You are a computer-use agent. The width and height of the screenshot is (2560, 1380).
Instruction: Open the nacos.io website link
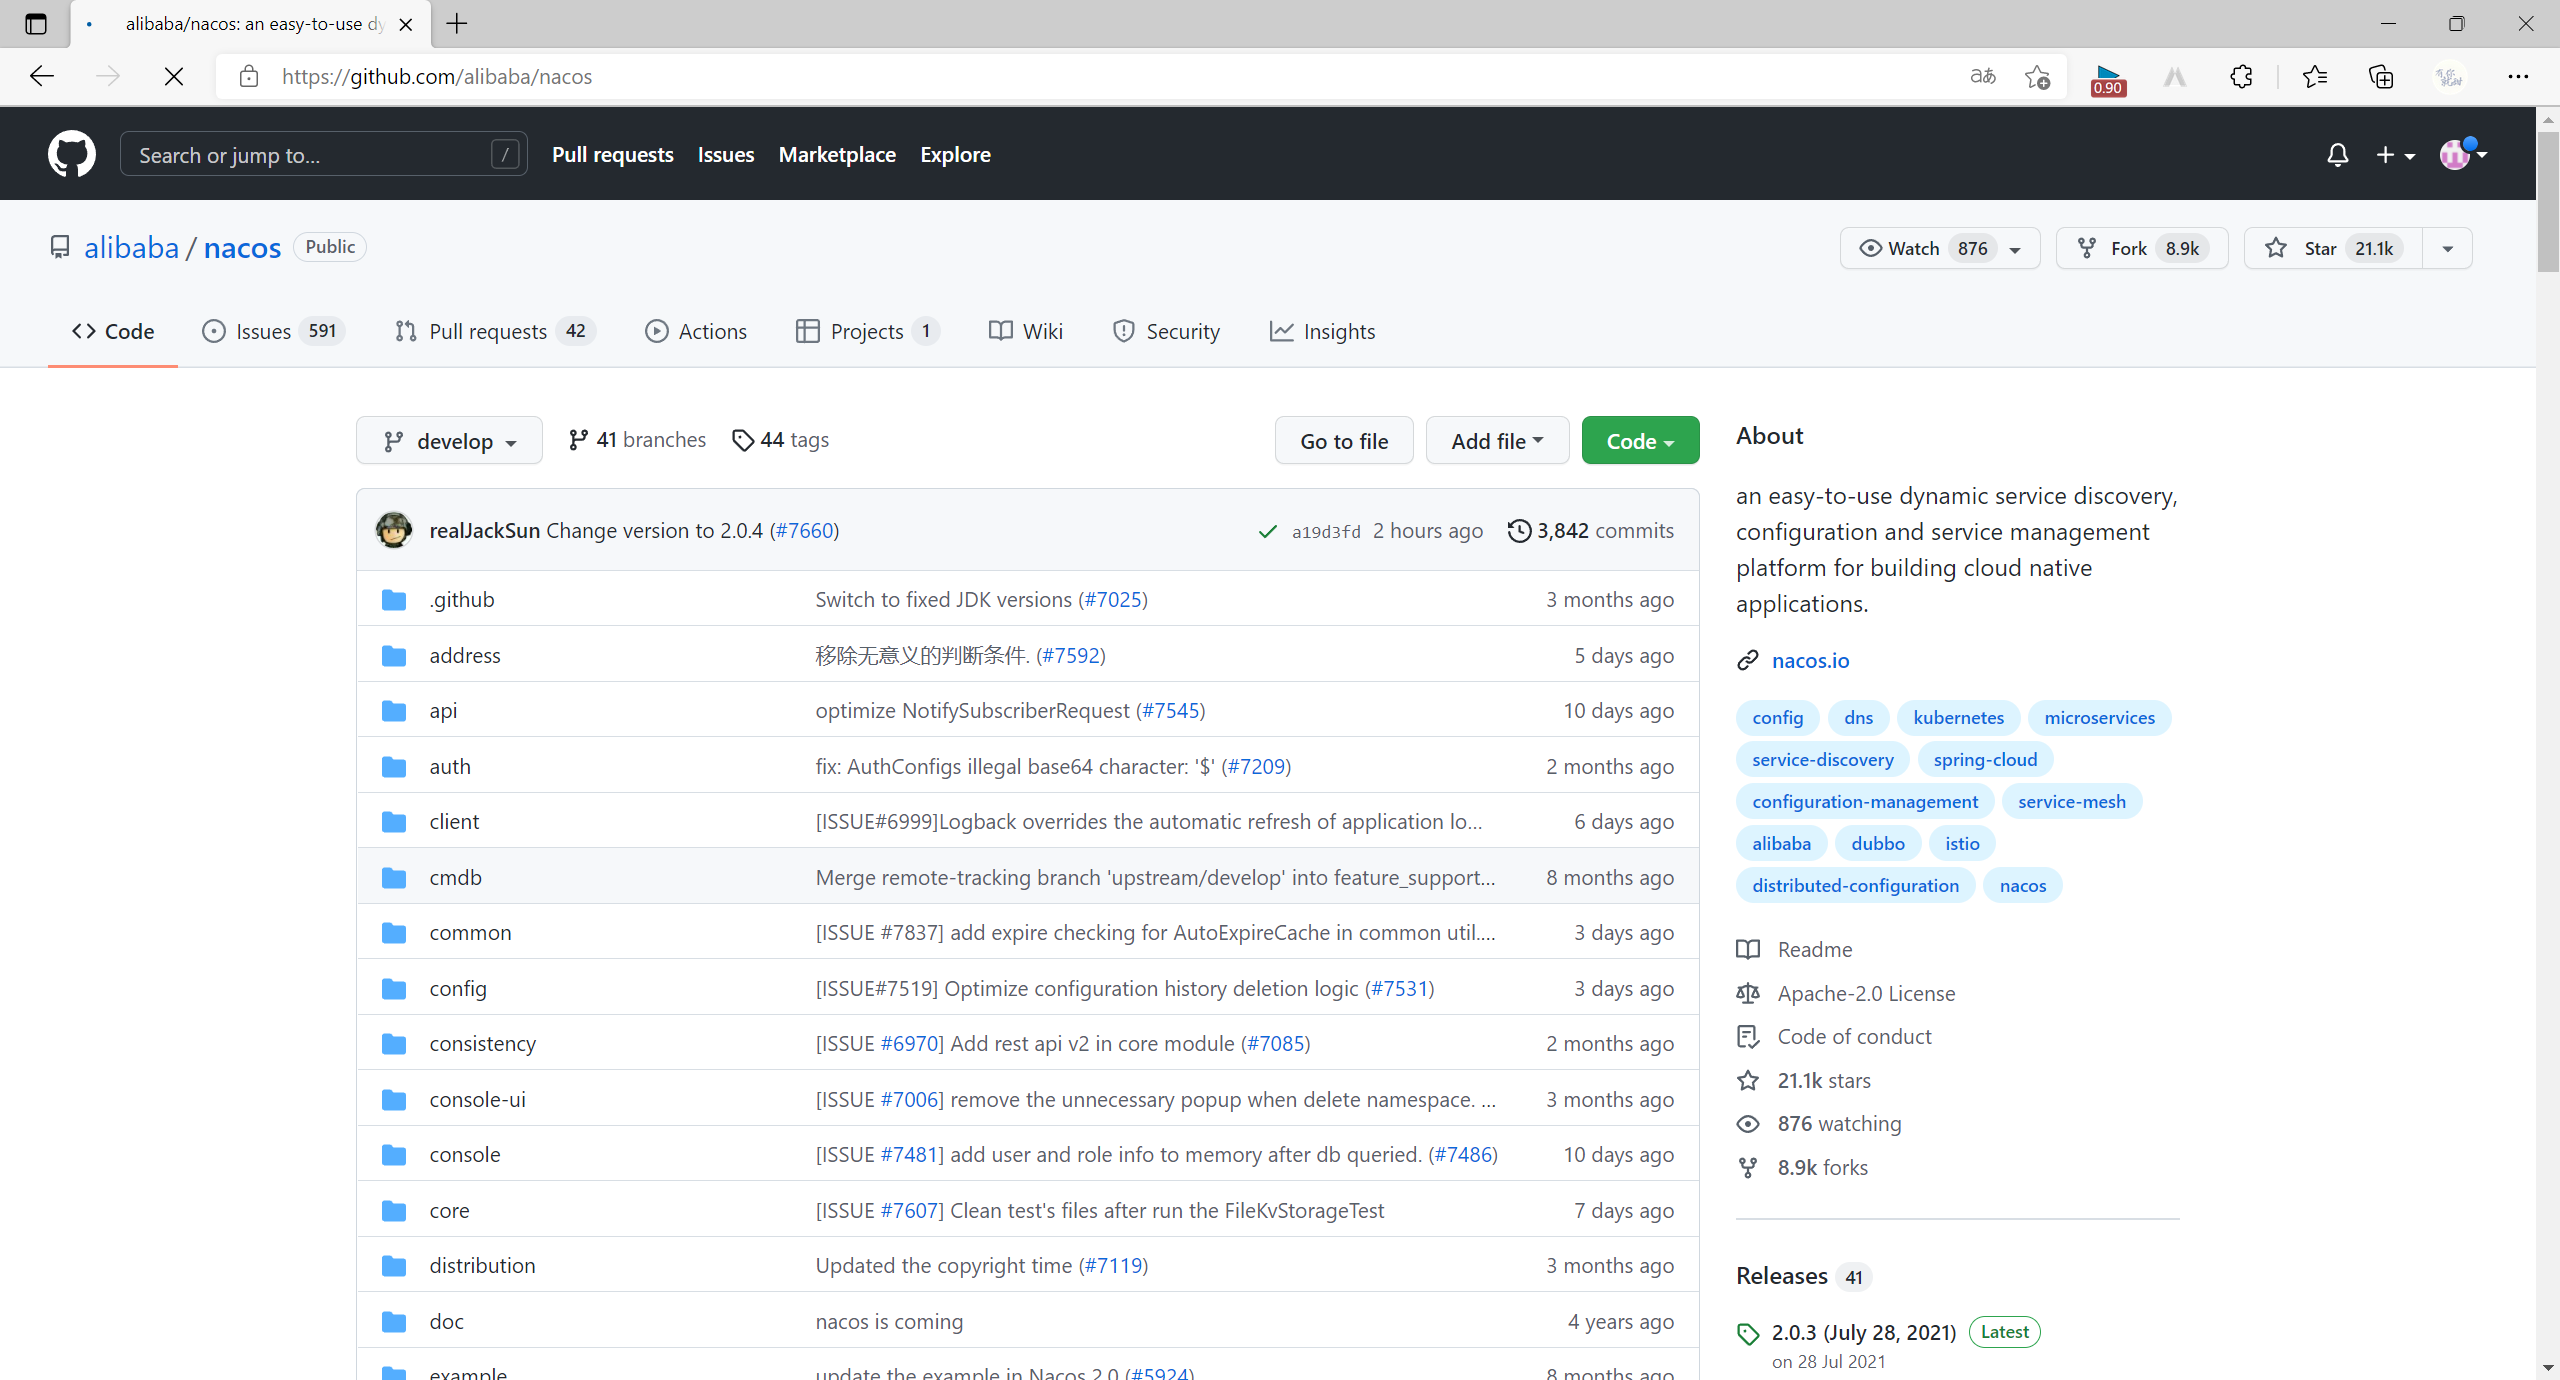1810,660
